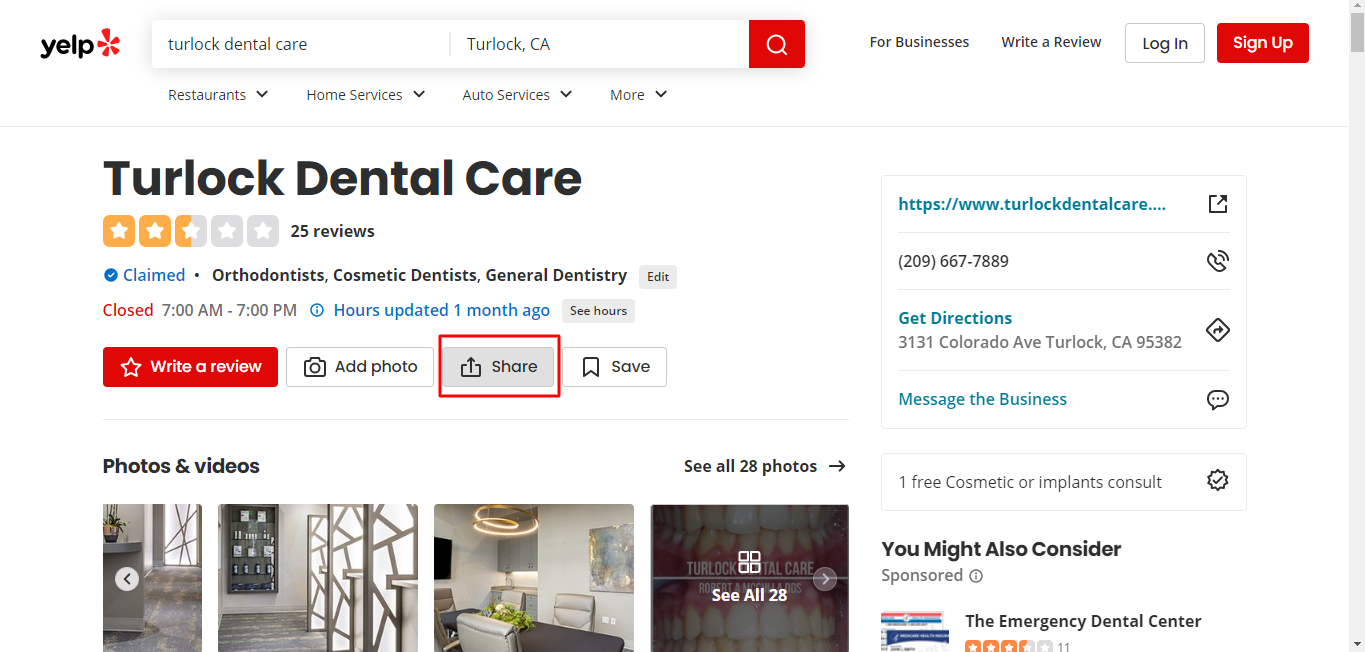Image resolution: width=1365 pixels, height=652 pixels.
Task: Click the phone number (209) 667-7889
Action: coord(953,261)
